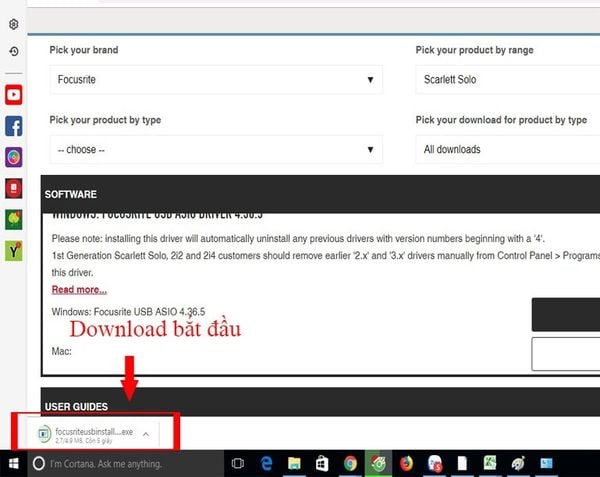Click the white Mac download button
Image resolution: width=600 pixels, height=477 pixels.
(566, 354)
